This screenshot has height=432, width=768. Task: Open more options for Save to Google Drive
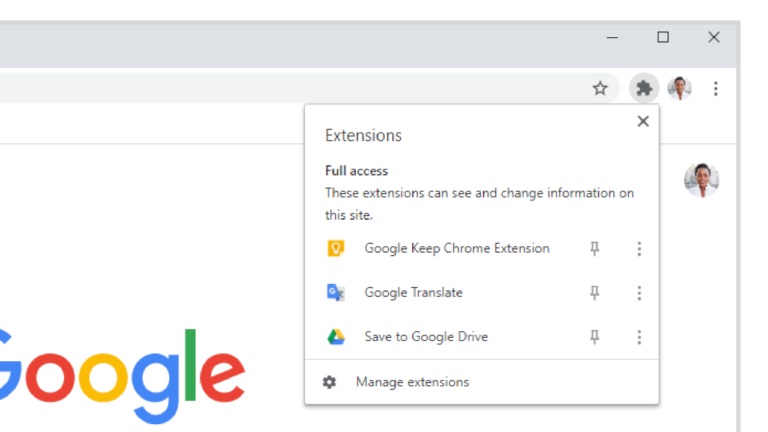click(x=639, y=337)
